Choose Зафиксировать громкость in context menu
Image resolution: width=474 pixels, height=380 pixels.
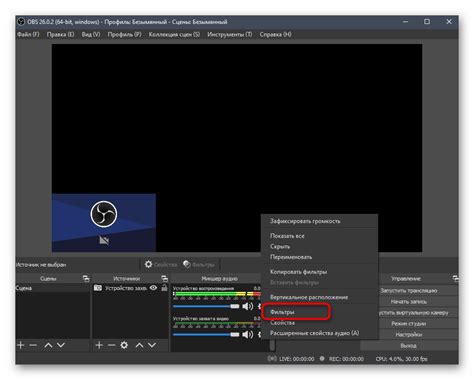click(319, 221)
